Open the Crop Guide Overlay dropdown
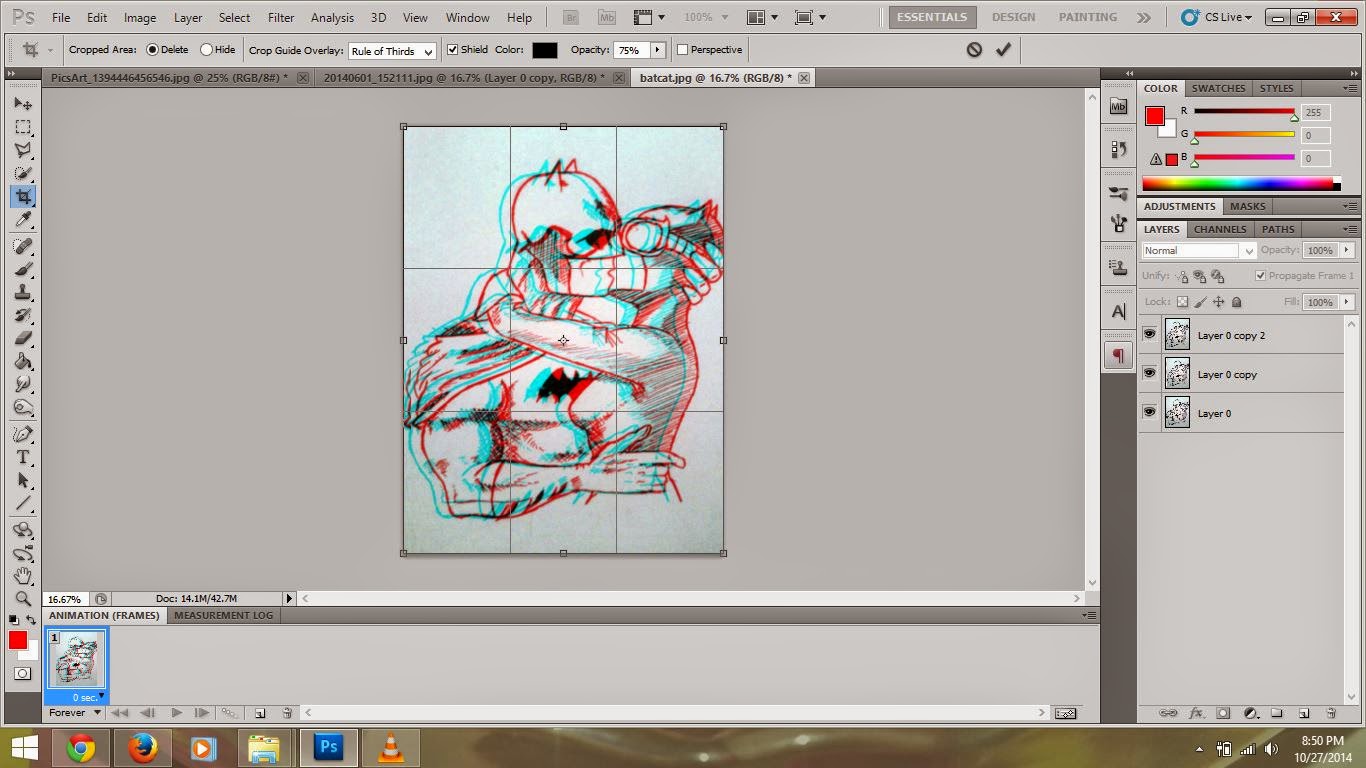This screenshot has height=768, width=1366. pos(392,51)
